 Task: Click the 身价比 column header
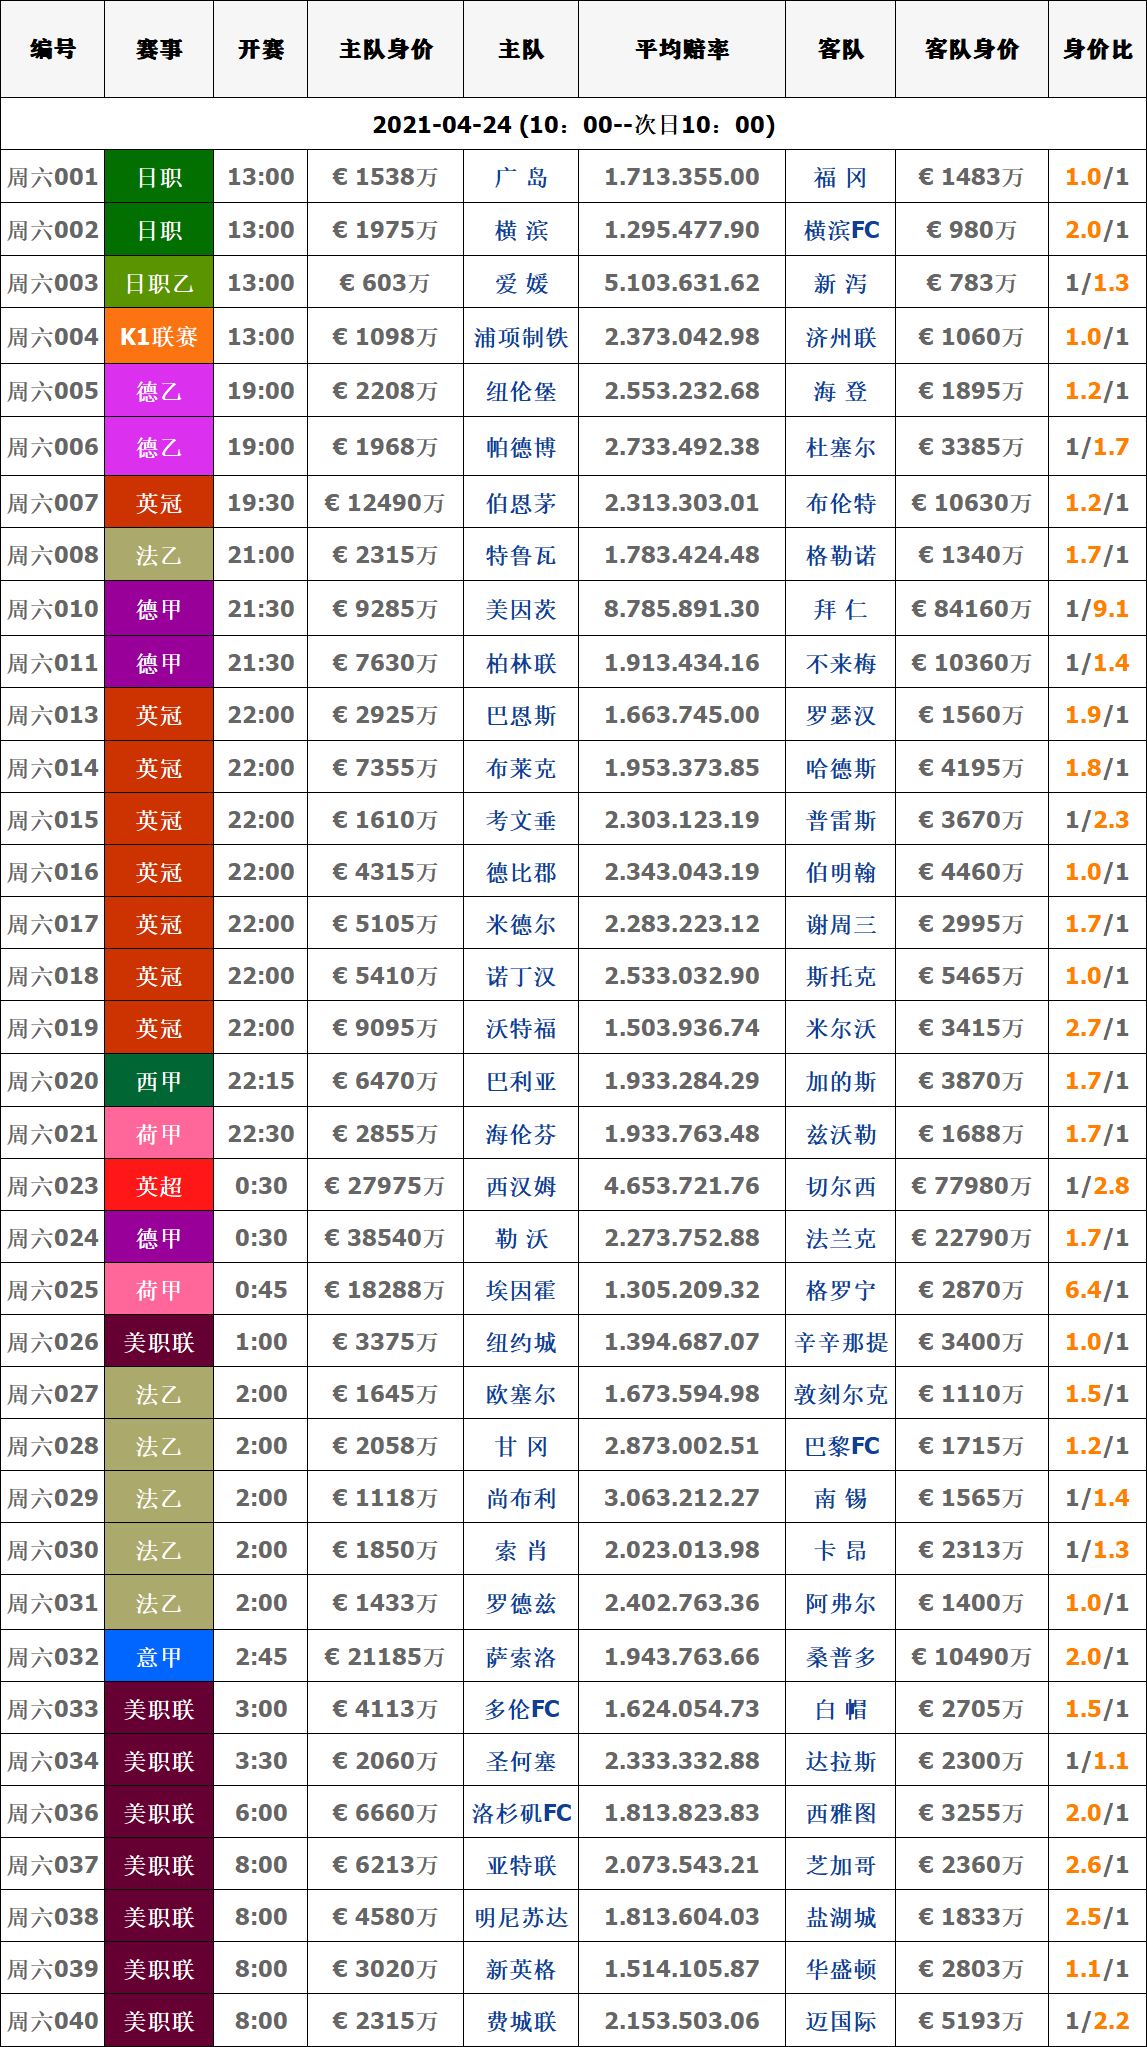point(1097,49)
